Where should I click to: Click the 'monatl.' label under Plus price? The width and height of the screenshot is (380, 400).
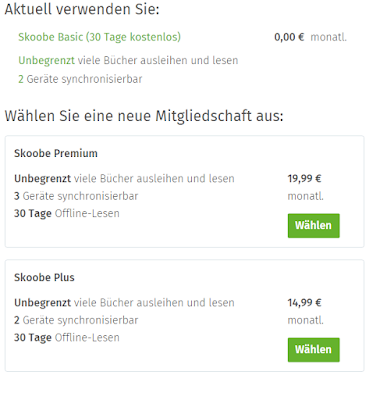305,320
